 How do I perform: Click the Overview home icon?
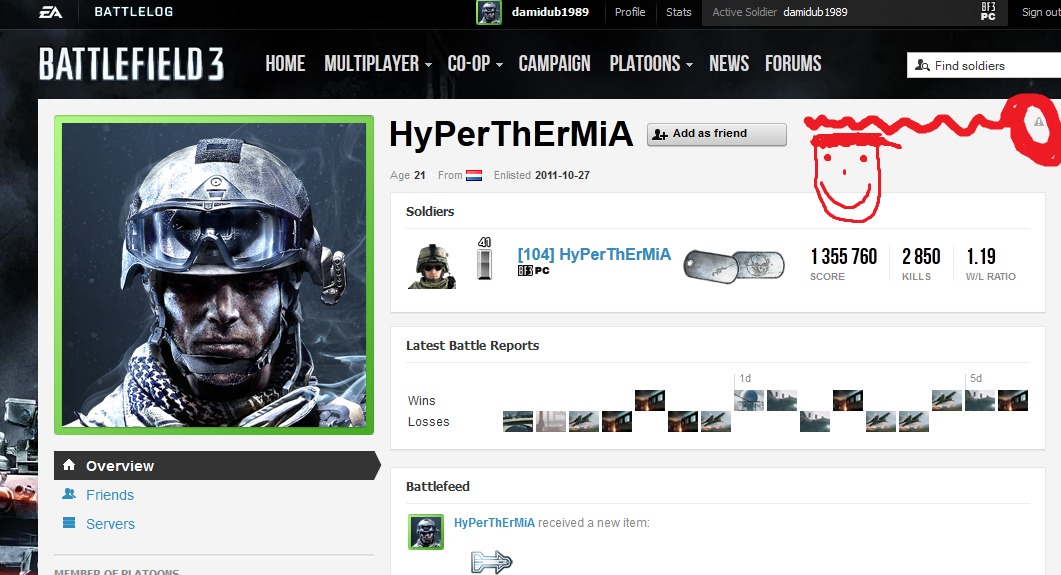[69, 465]
